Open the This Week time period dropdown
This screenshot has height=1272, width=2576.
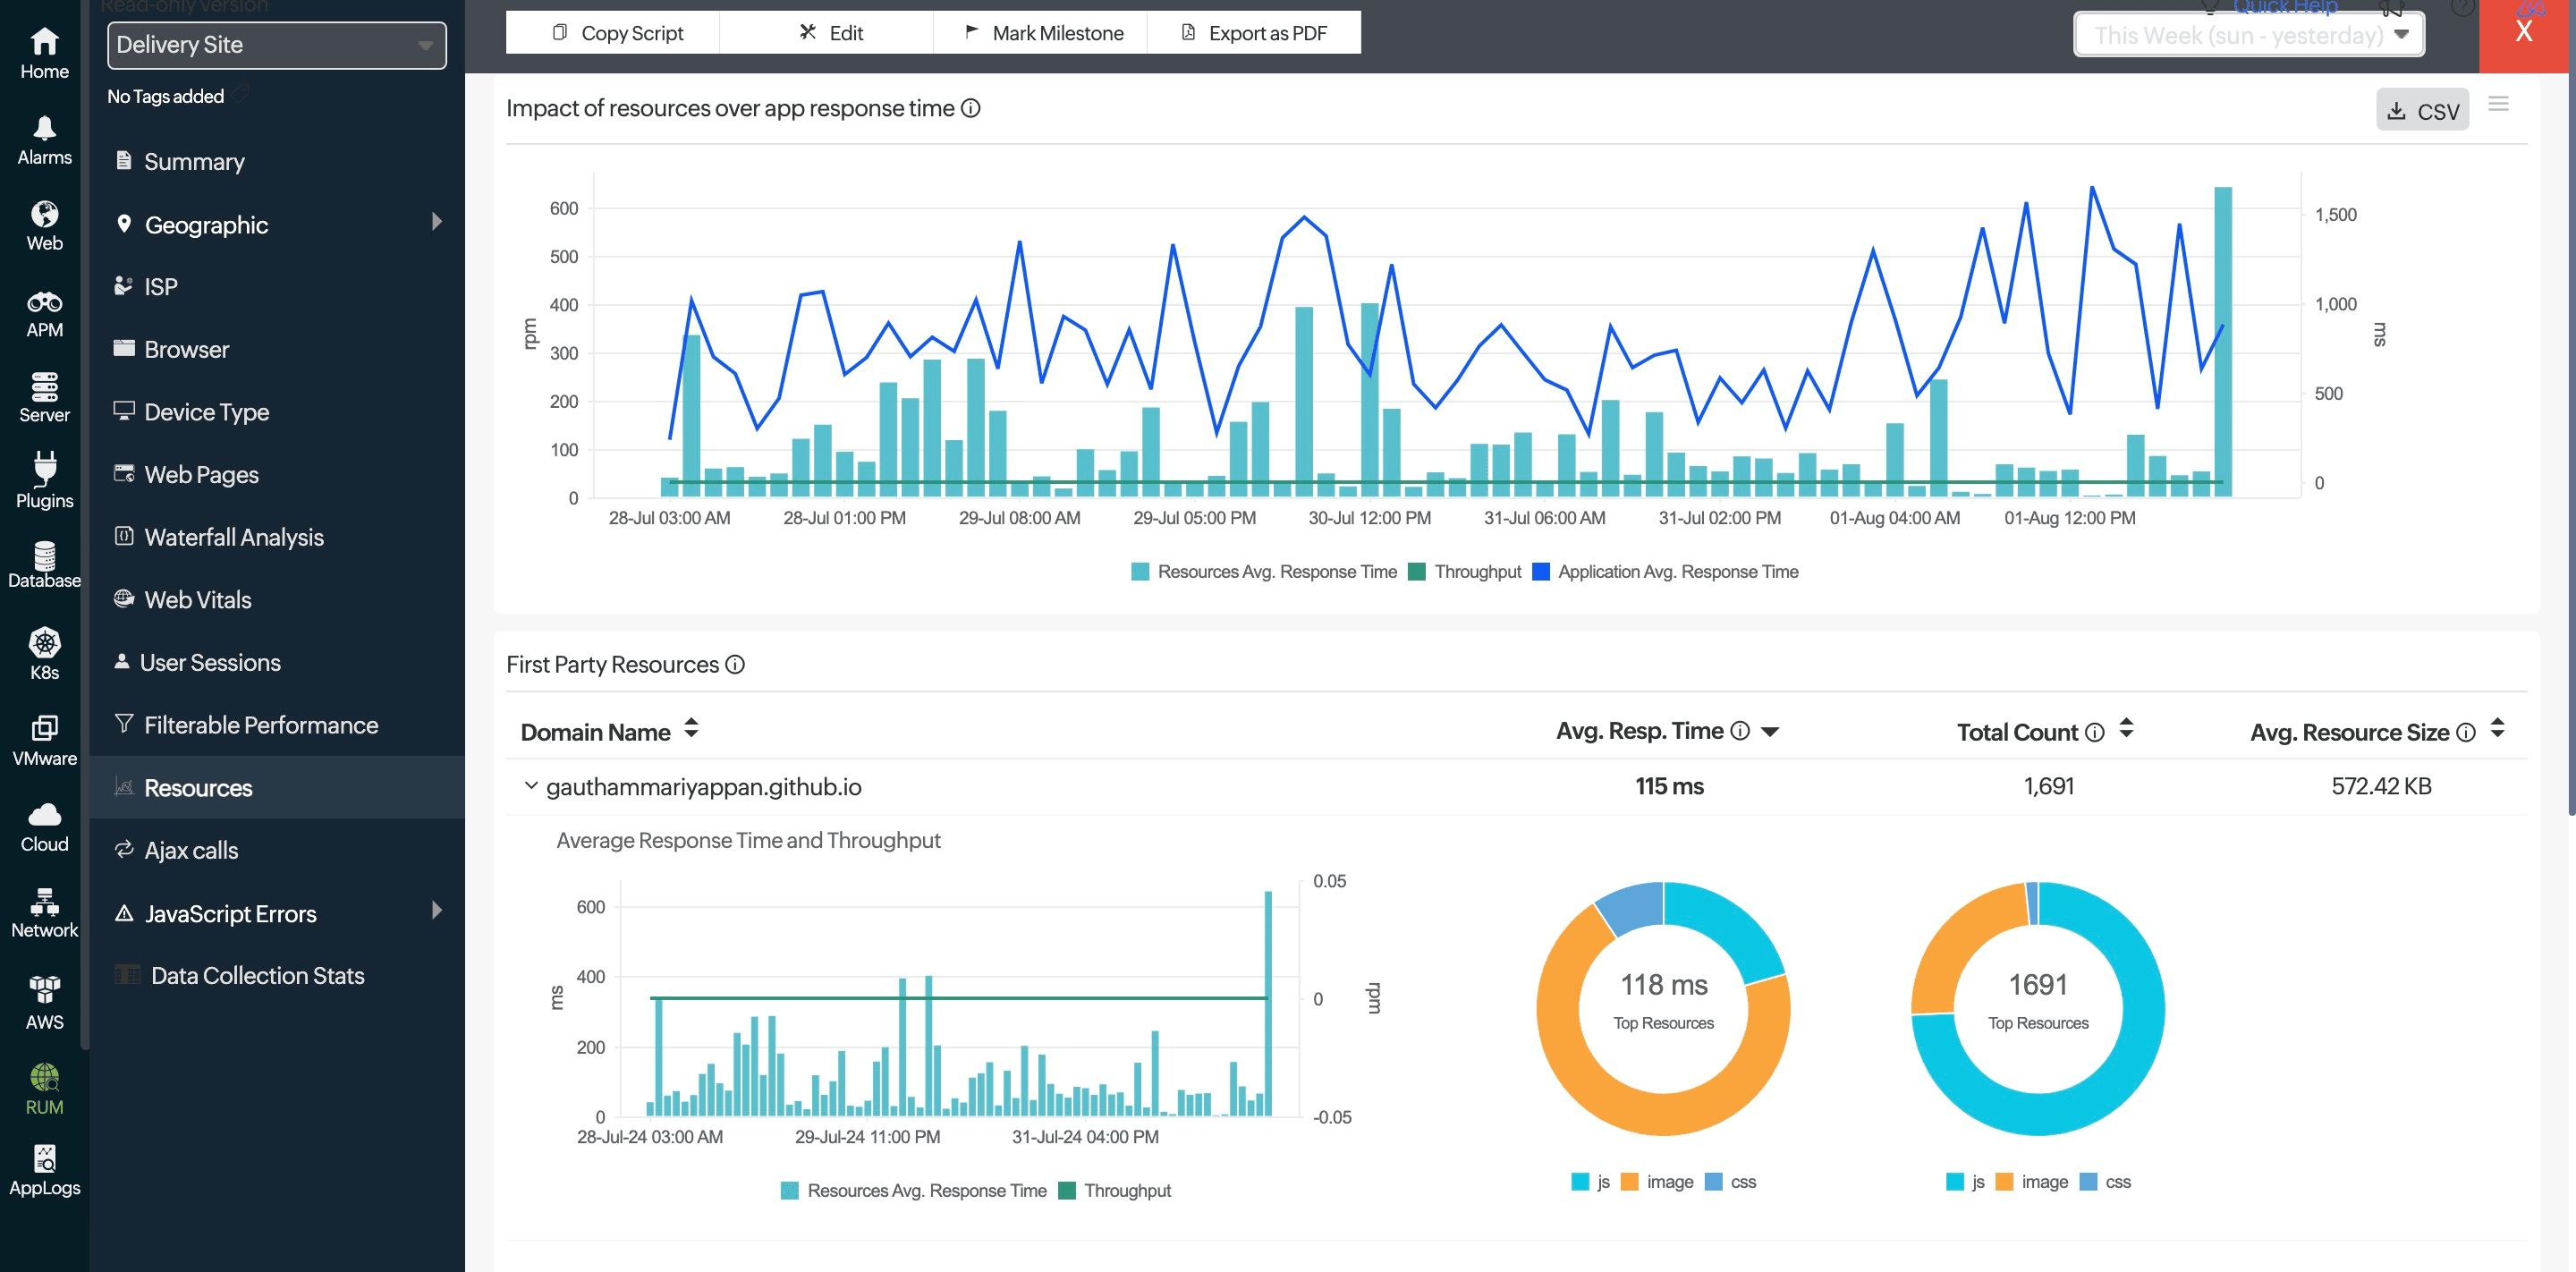[2249, 36]
